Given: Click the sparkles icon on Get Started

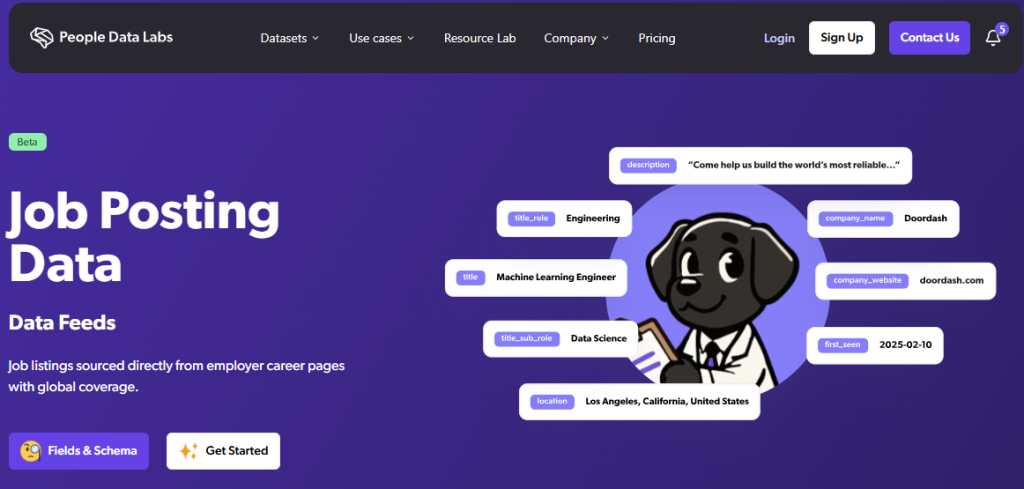Looking at the screenshot, I should (188, 451).
